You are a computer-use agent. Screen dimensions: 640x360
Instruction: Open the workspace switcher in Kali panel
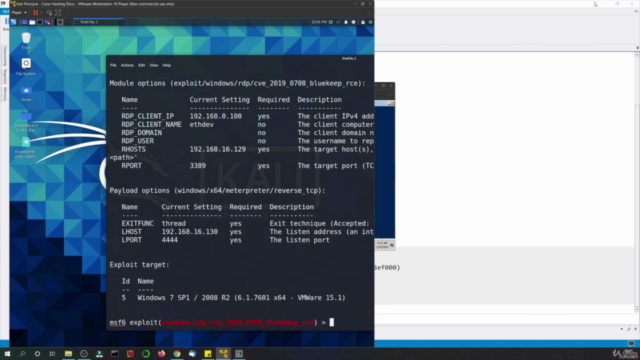tap(60, 22)
